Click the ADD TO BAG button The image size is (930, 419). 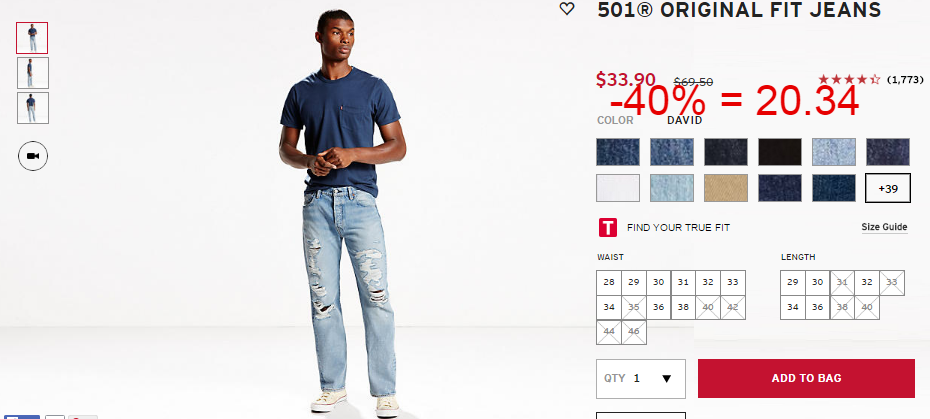(806, 379)
